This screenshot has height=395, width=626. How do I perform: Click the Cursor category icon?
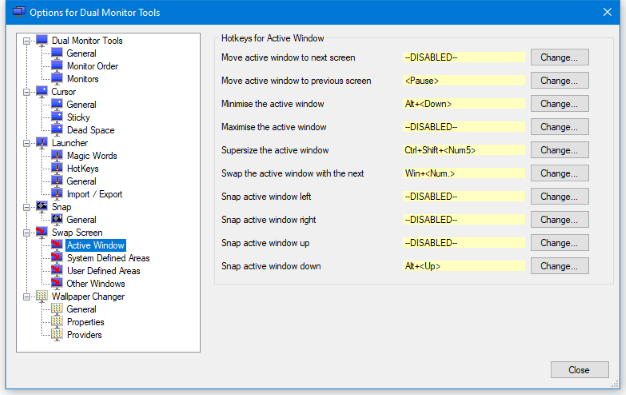coord(42,91)
